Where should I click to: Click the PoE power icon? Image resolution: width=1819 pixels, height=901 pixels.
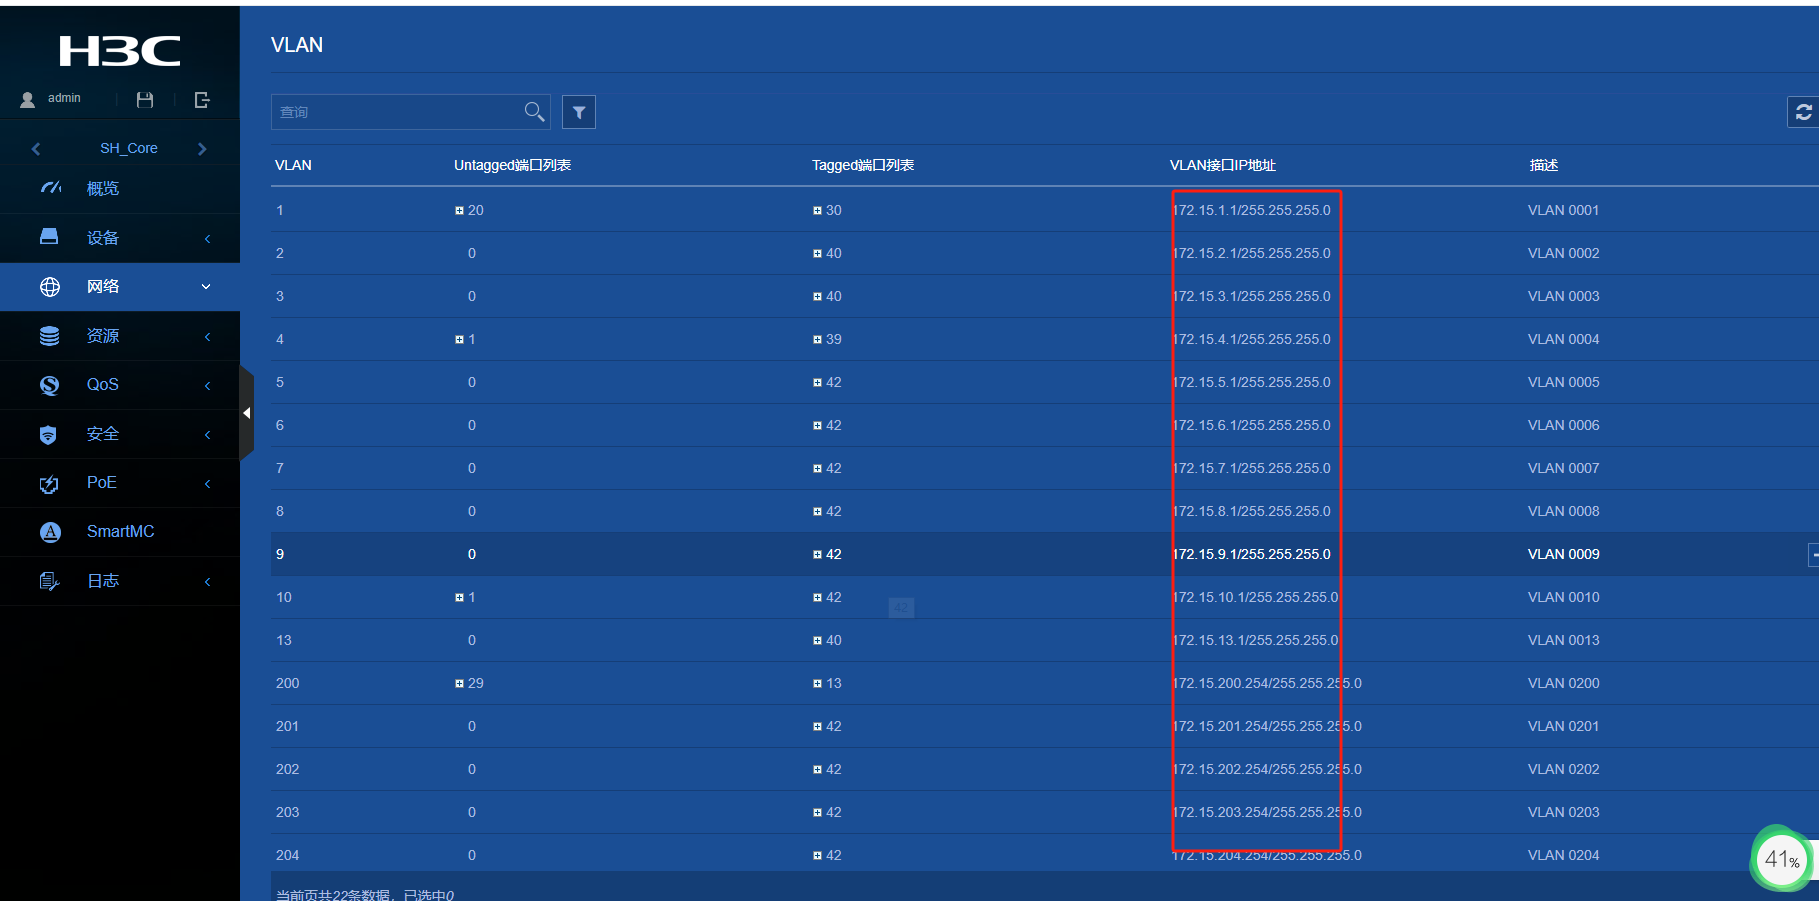tap(49, 484)
